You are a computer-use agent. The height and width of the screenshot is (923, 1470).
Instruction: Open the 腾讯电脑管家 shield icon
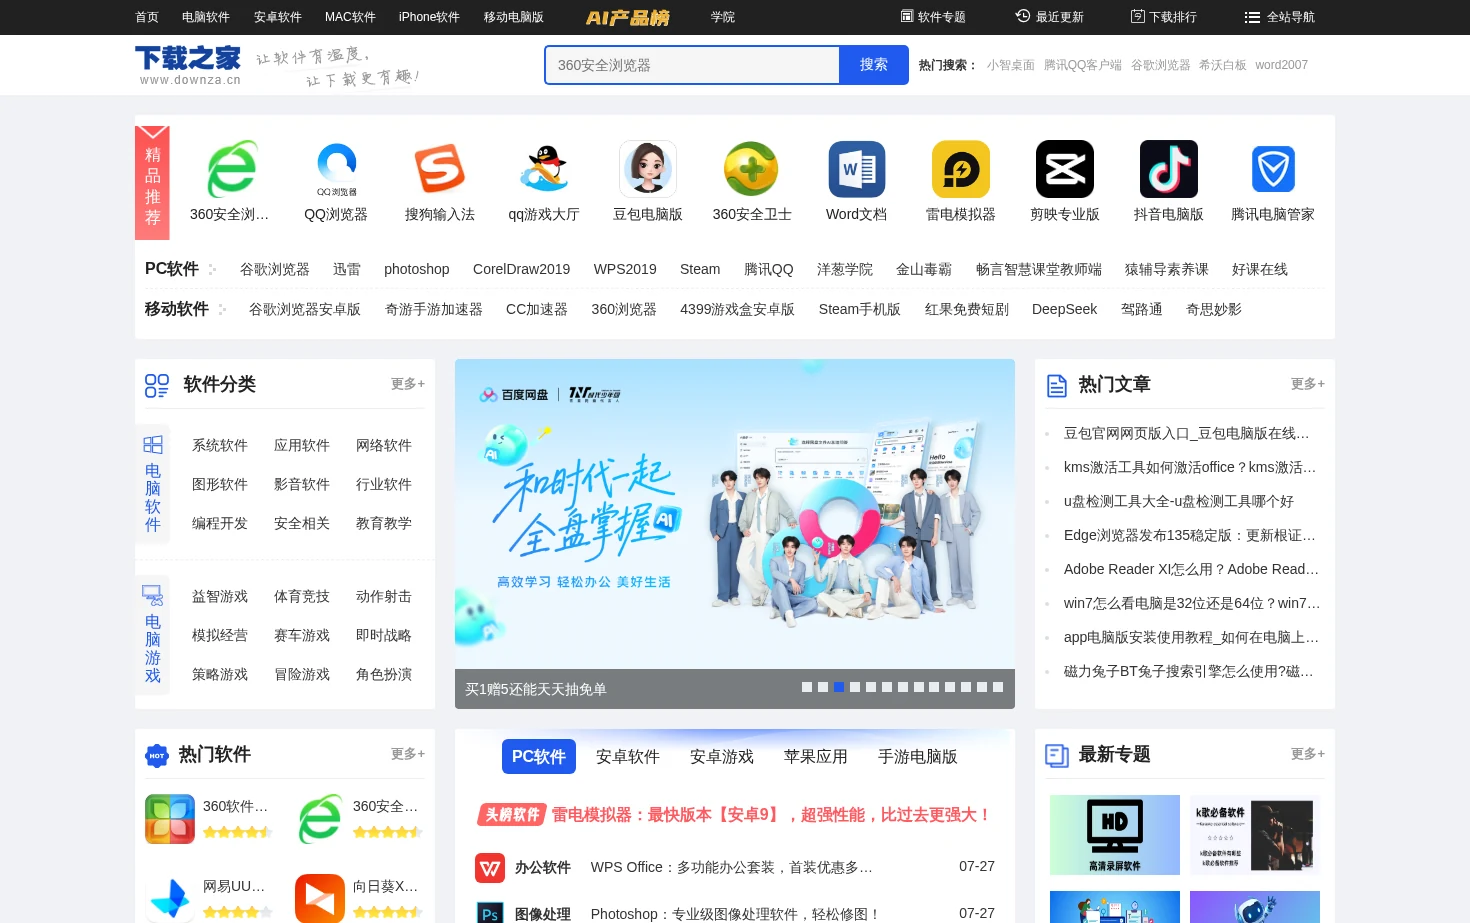click(x=1272, y=169)
